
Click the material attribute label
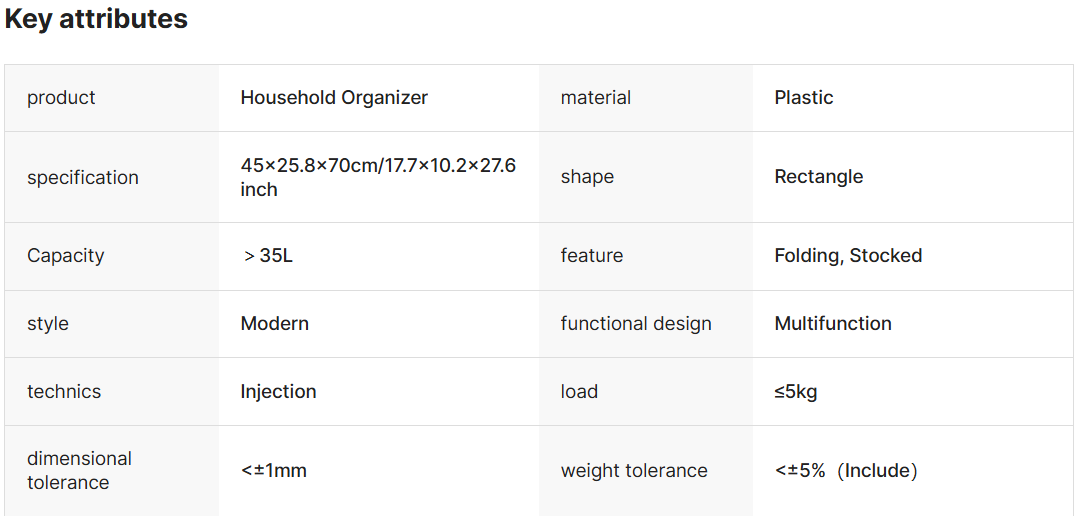pos(596,98)
